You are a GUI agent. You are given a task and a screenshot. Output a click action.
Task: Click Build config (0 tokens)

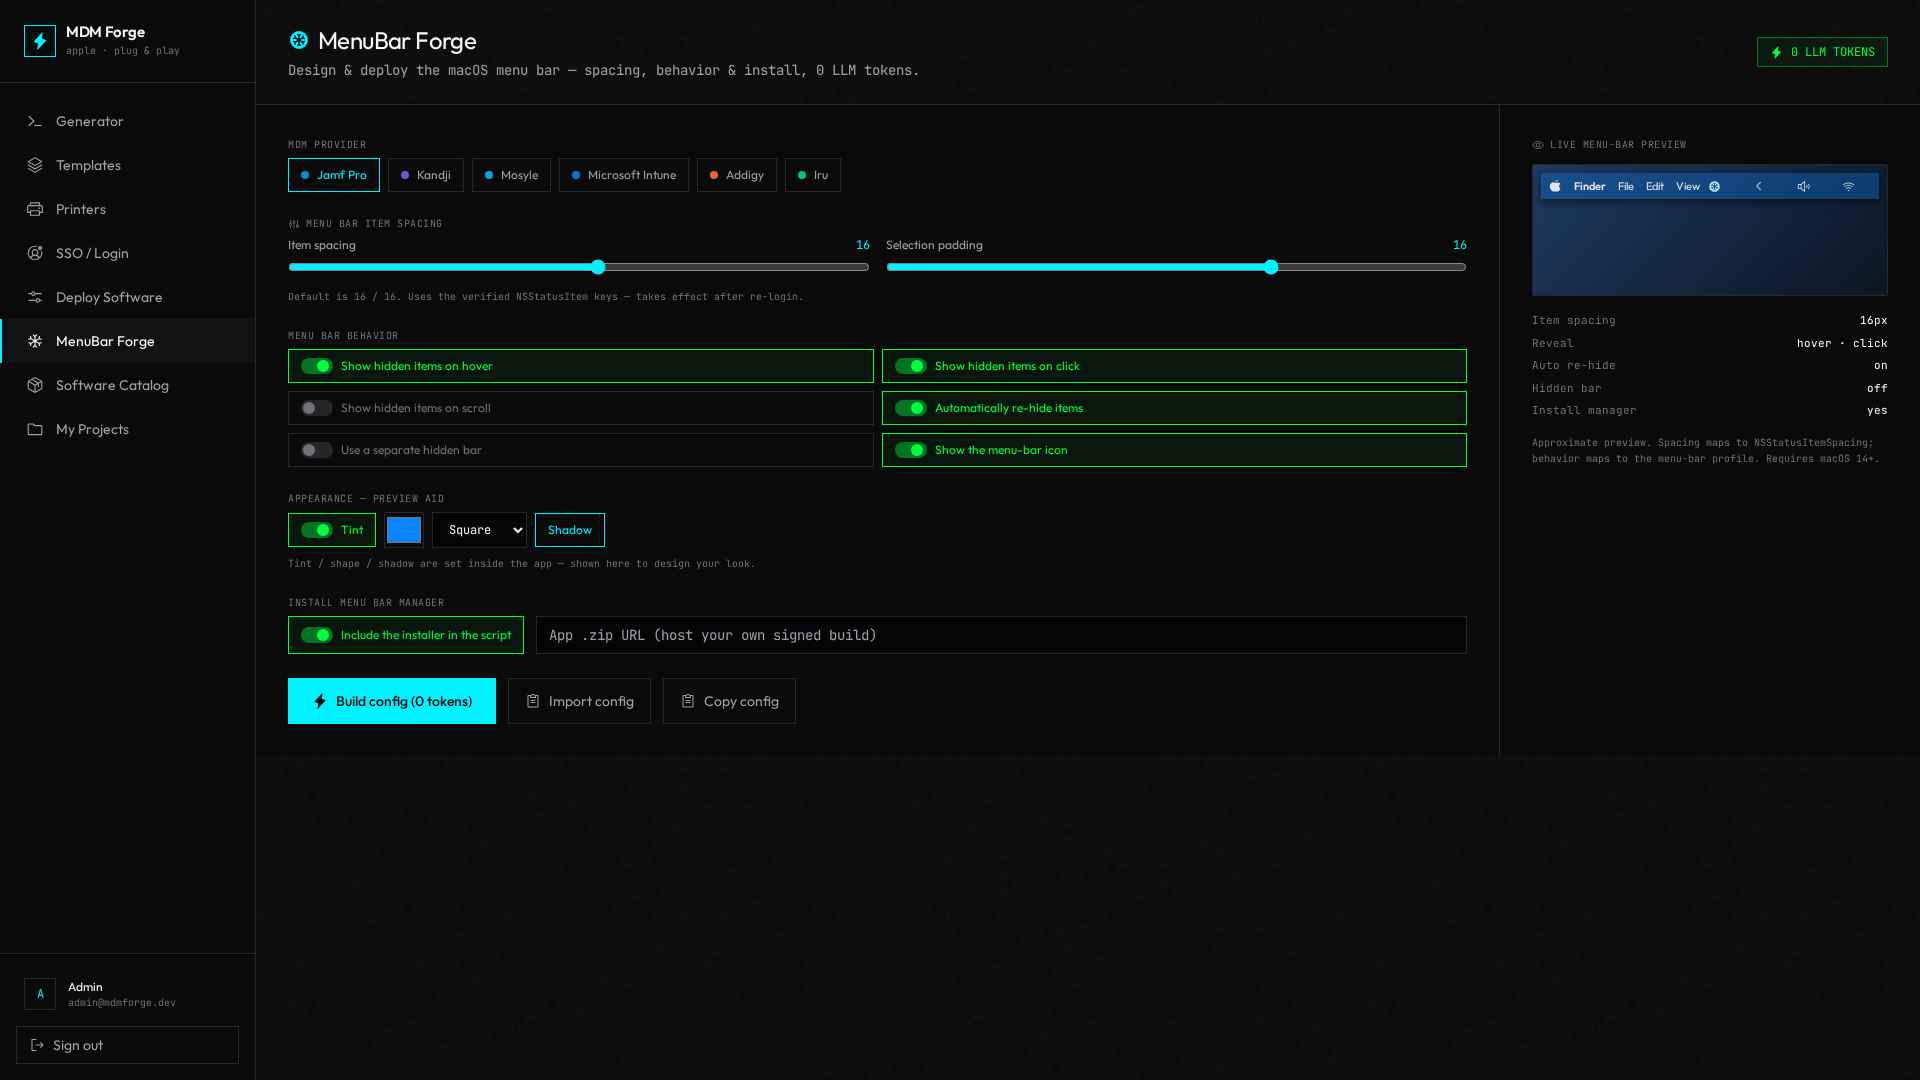pos(392,701)
